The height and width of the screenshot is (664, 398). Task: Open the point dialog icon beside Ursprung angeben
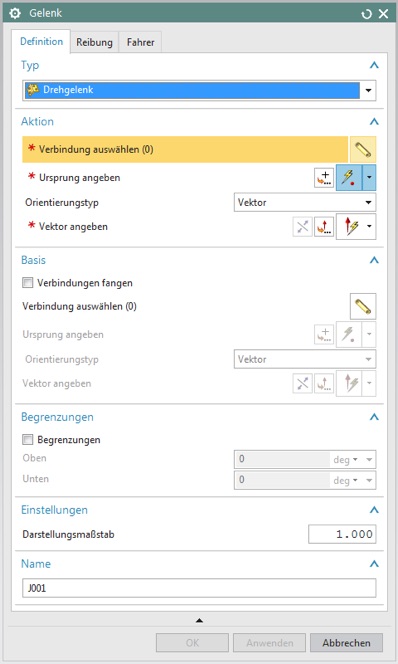coord(324,177)
